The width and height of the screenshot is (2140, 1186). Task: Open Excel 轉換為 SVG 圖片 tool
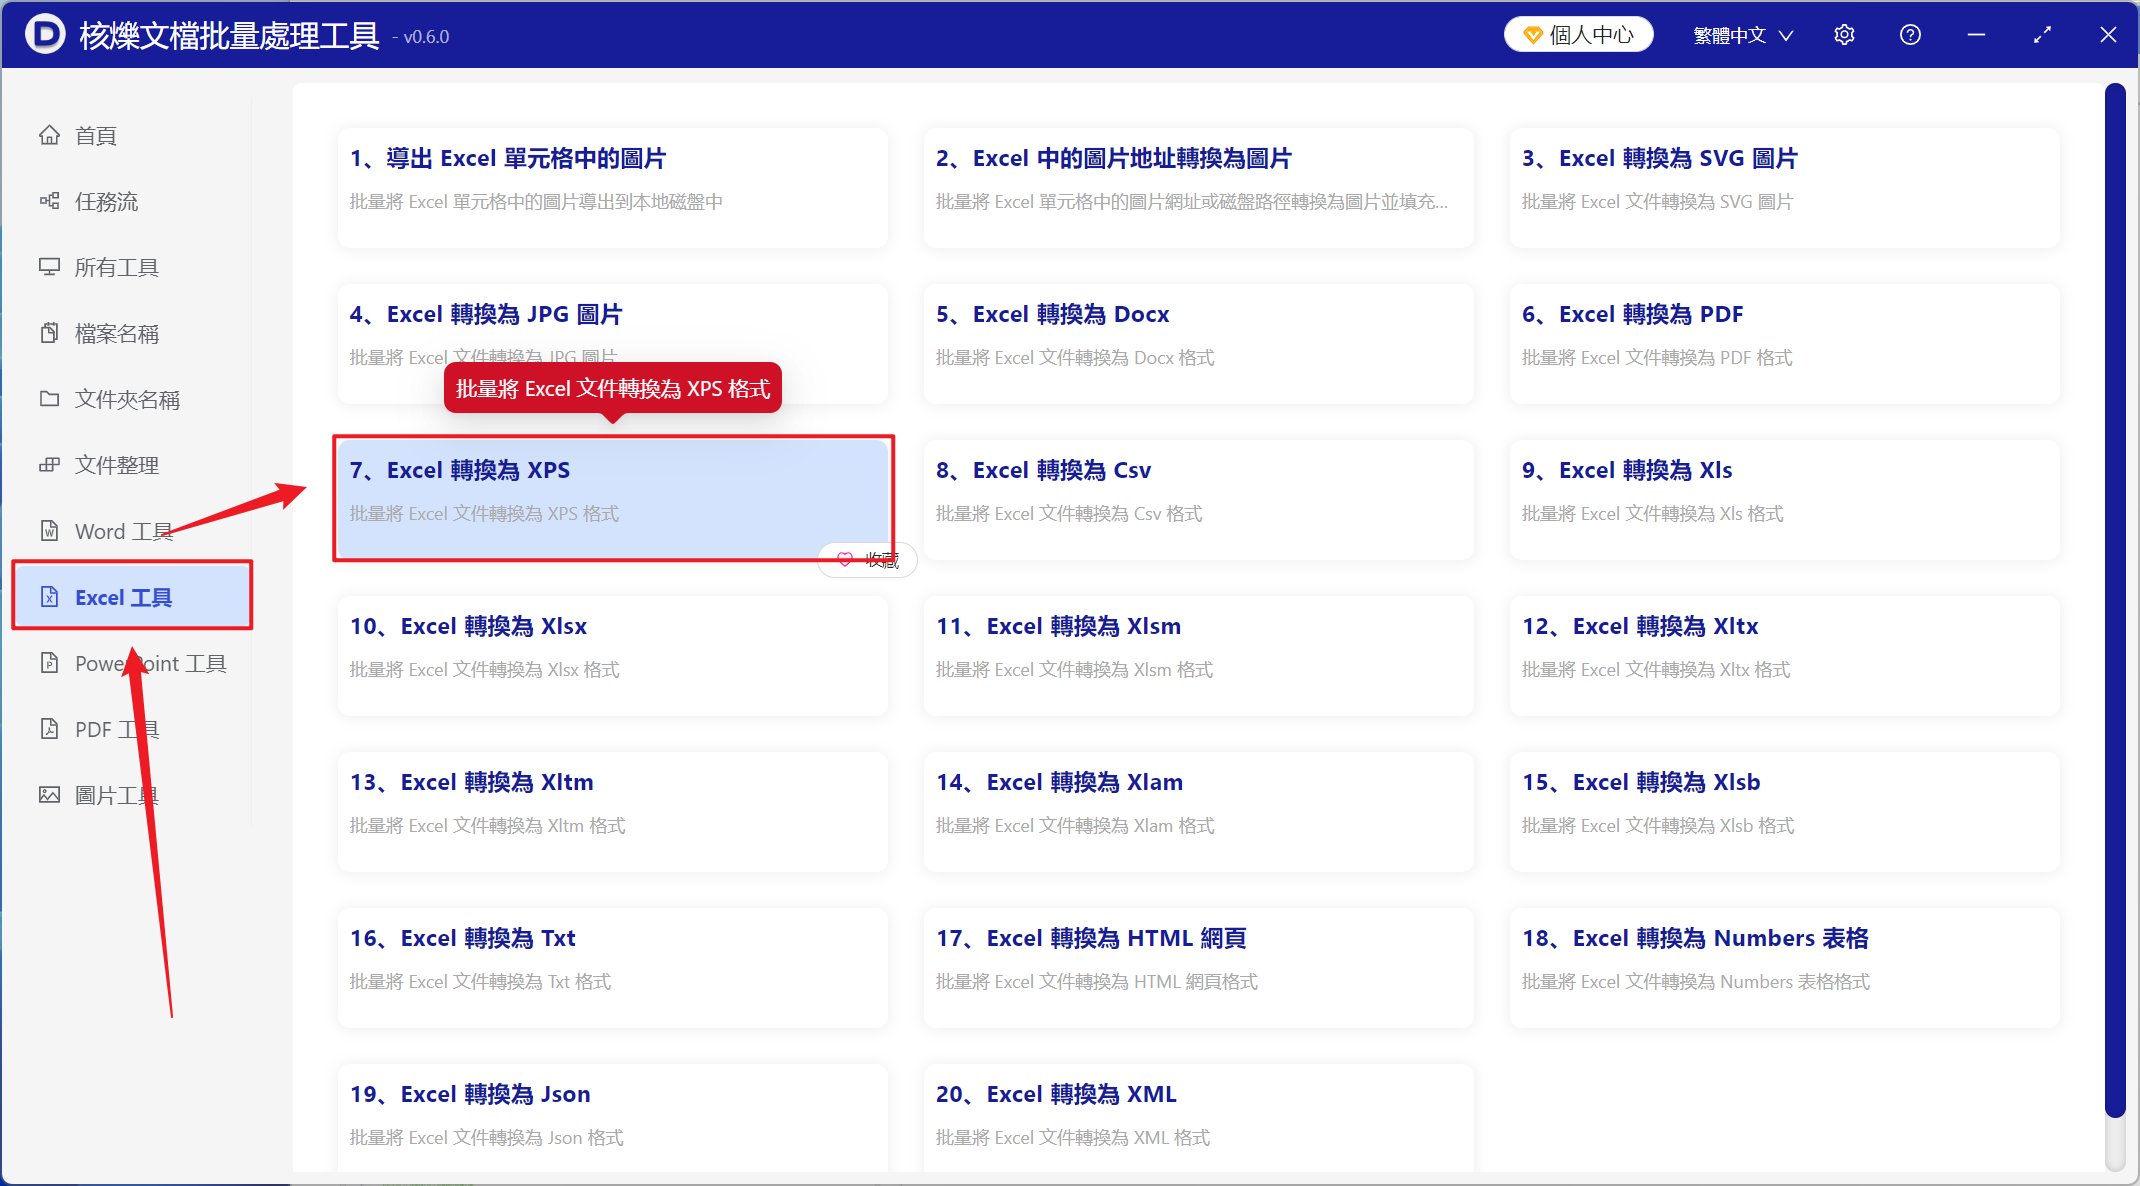(x=1784, y=187)
